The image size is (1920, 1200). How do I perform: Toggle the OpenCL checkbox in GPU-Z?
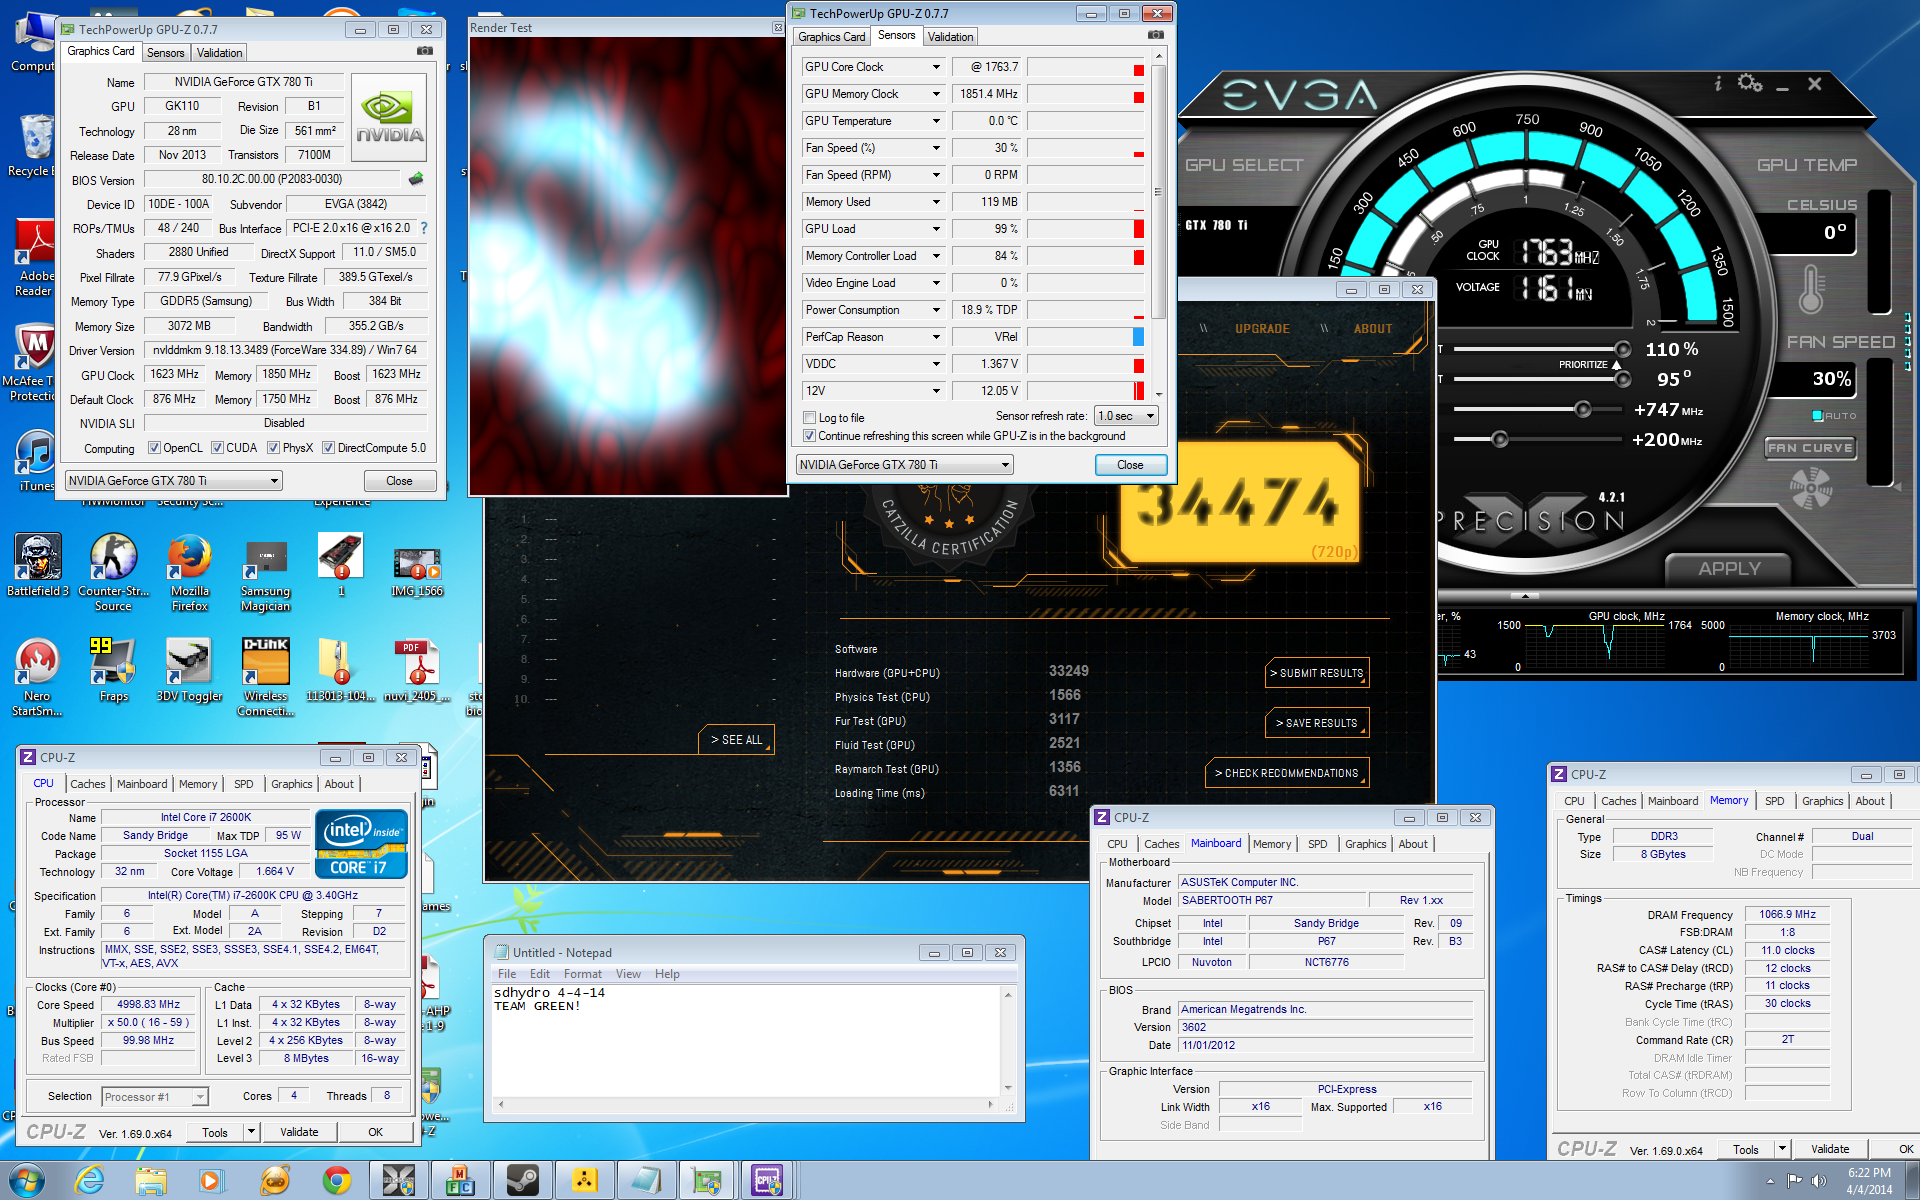point(154,448)
